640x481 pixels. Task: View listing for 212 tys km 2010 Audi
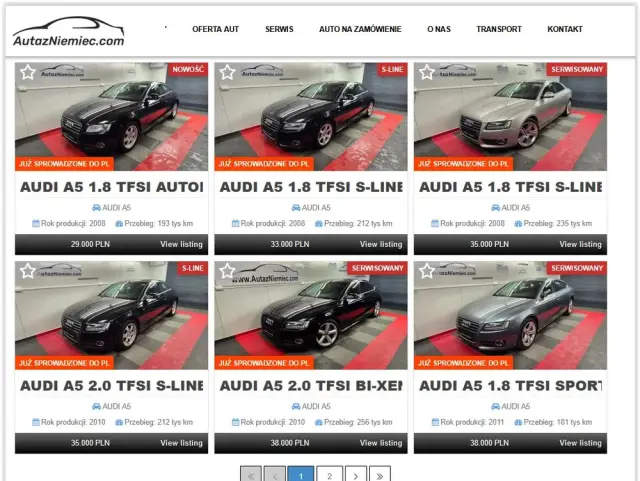[181, 443]
